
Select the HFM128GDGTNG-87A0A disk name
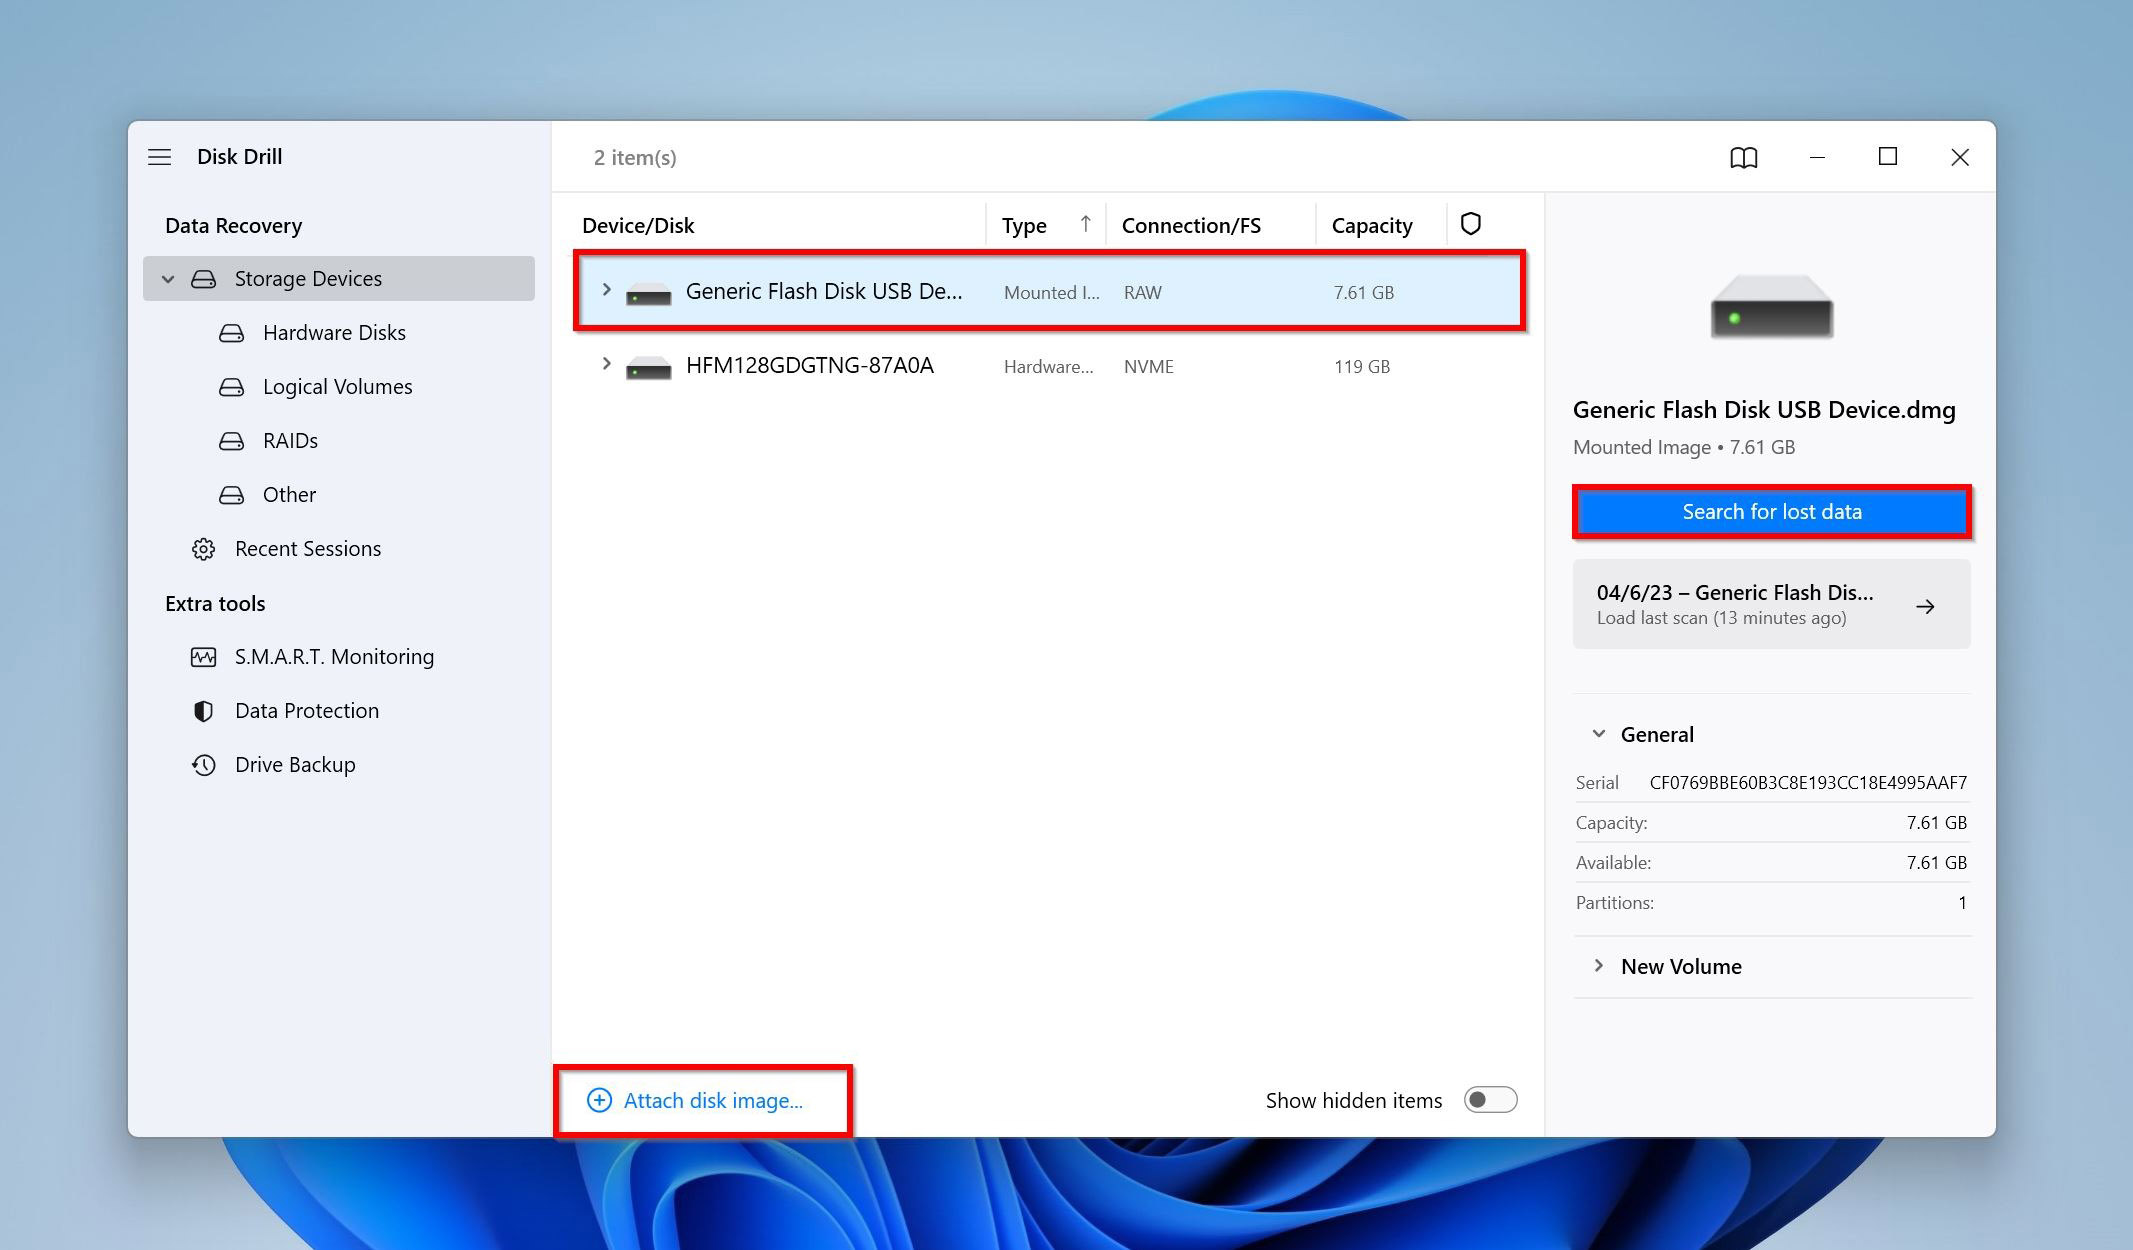coord(810,365)
